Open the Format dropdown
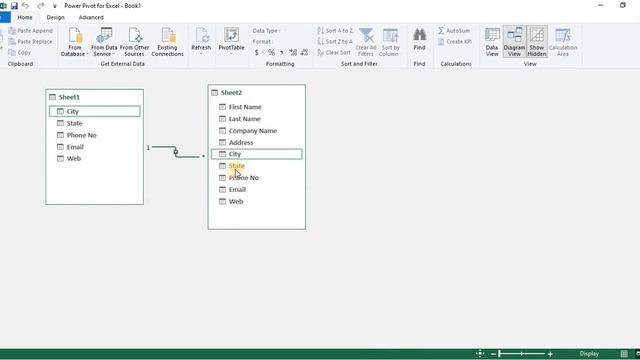 pos(263,41)
